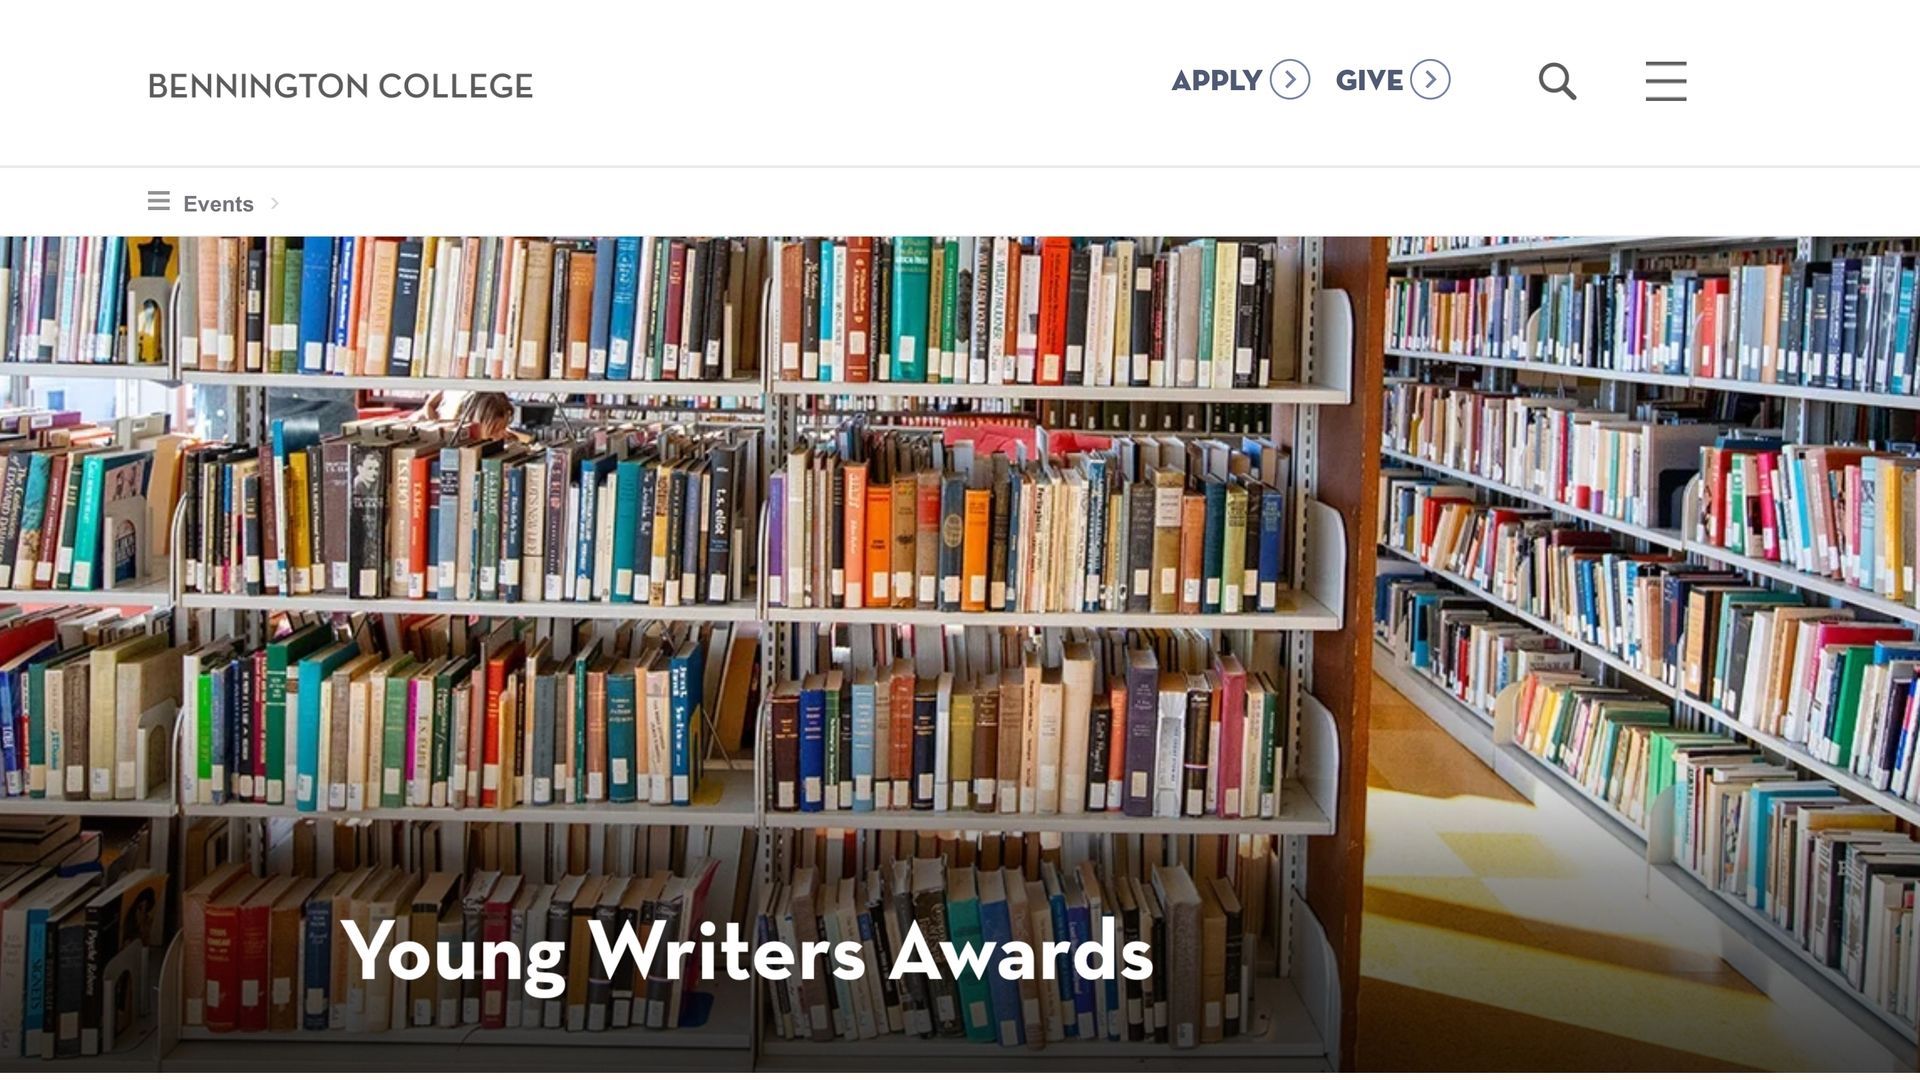Click the word COLLEGE in the logo
The width and height of the screenshot is (1920, 1080).
tap(455, 86)
